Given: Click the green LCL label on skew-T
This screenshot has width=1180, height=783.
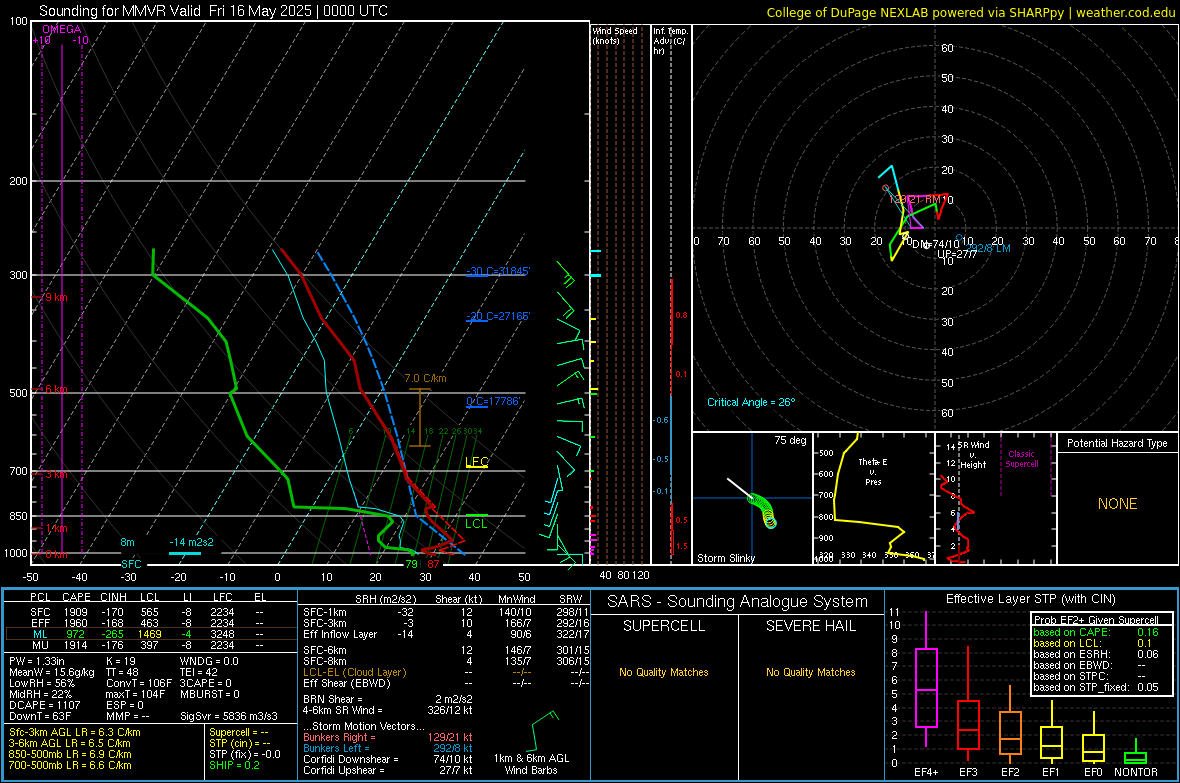Looking at the screenshot, I should click(x=476, y=523).
